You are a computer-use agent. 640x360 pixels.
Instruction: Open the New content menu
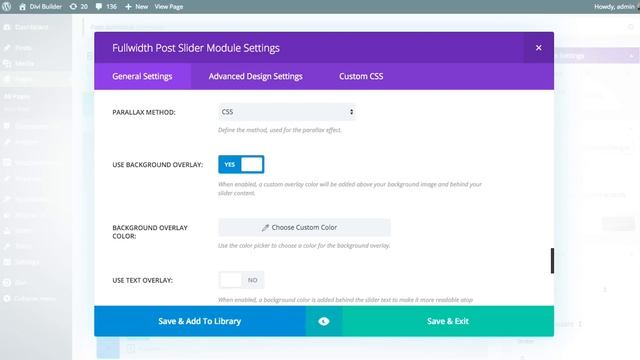coord(136,7)
